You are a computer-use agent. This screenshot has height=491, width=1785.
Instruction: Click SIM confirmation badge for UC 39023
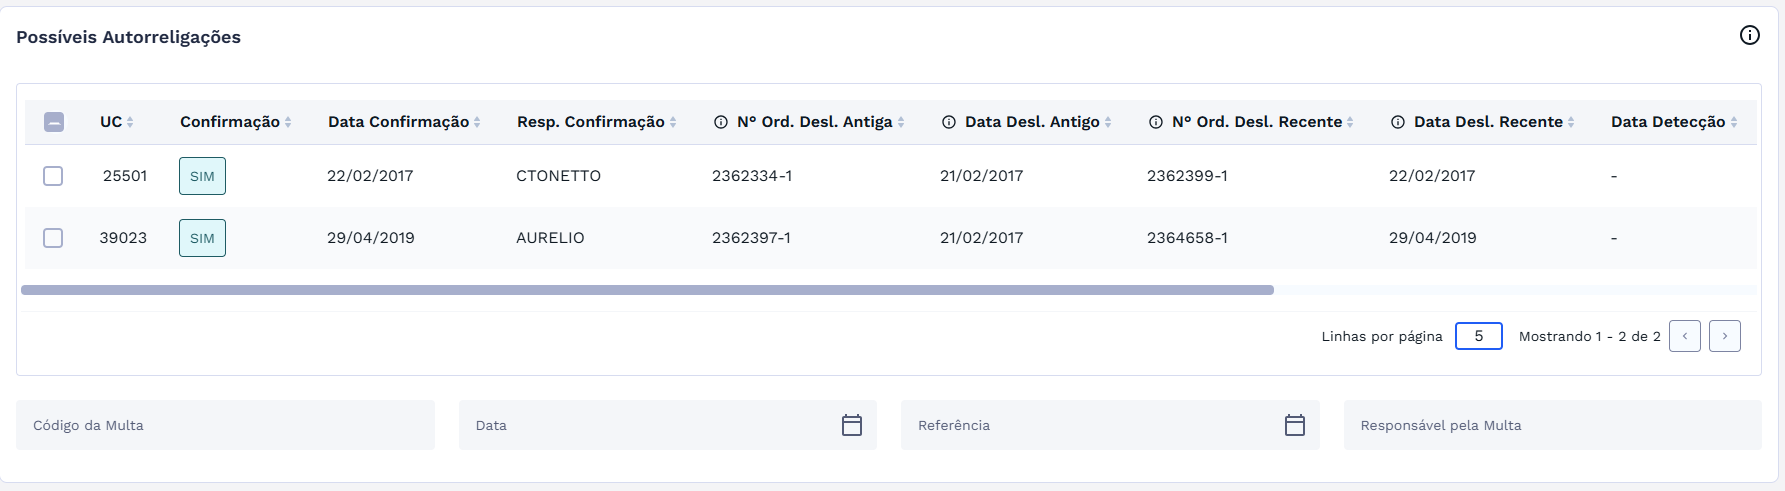point(202,238)
